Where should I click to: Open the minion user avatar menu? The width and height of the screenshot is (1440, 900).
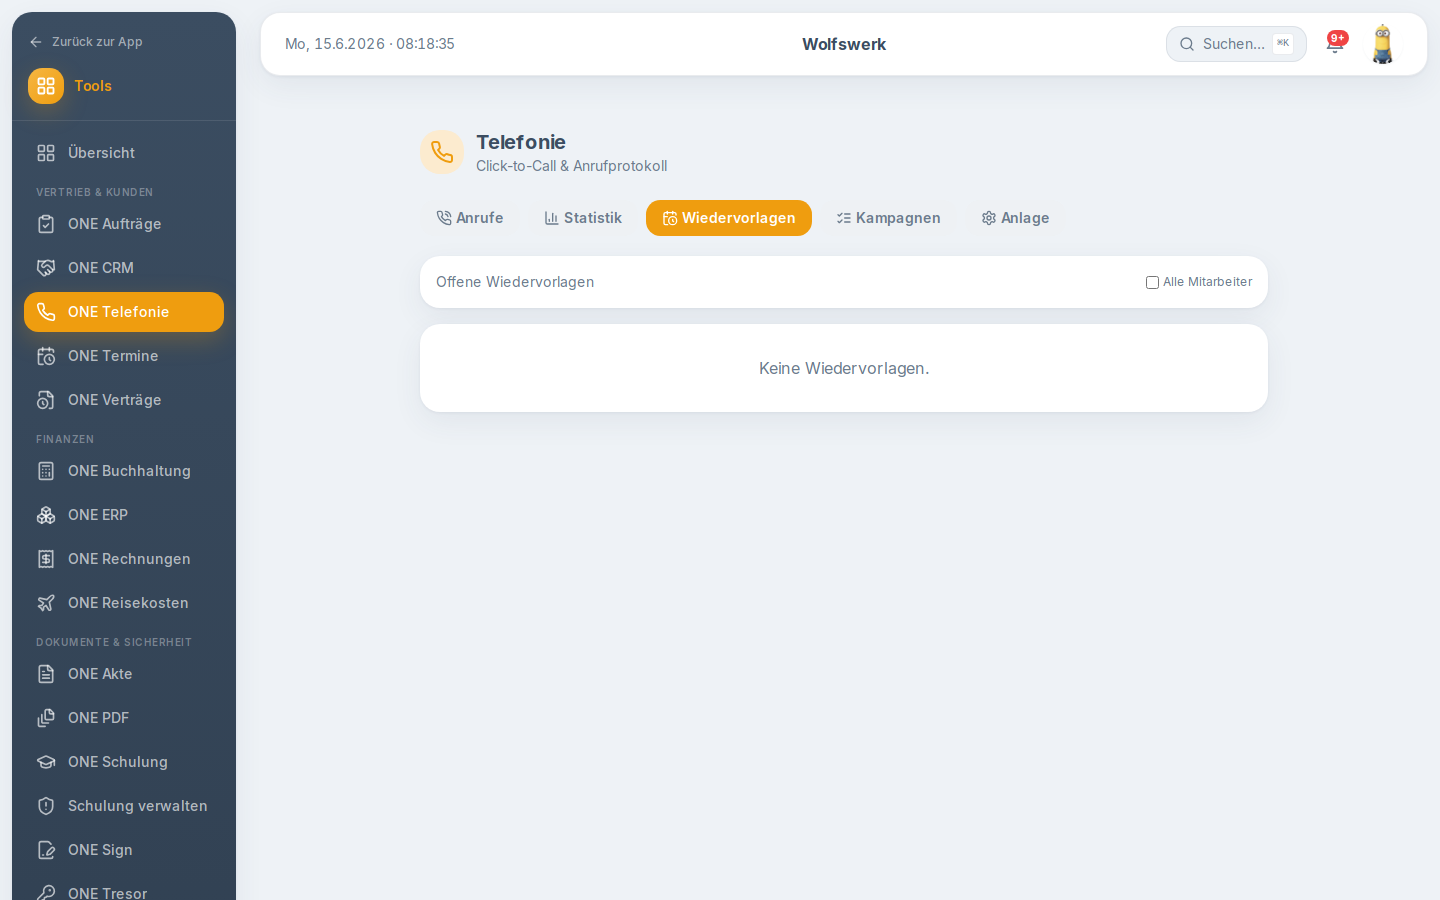(1382, 44)
